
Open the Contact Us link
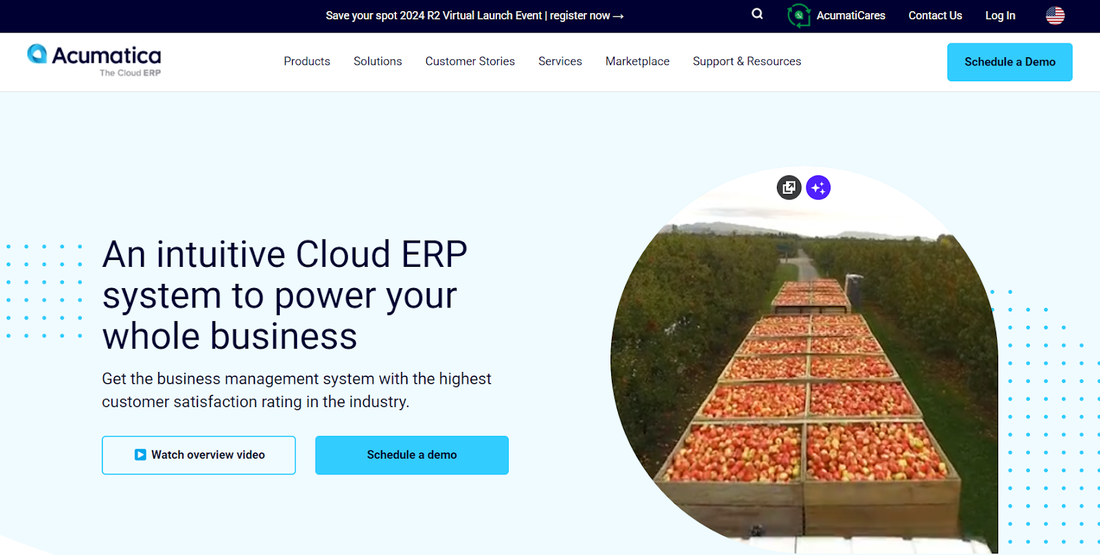click(x=935, y=15)
